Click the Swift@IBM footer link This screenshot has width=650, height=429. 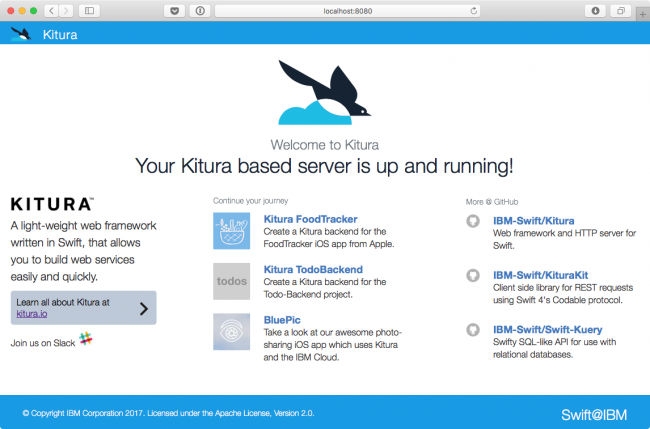tap(594, 414)
